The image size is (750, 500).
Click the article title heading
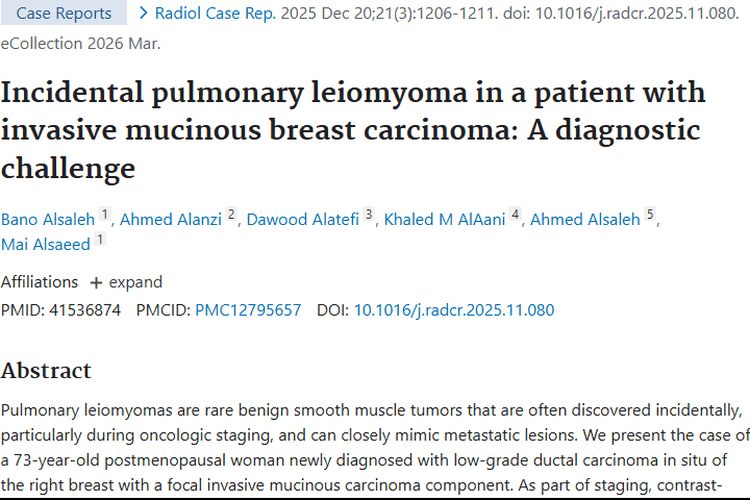point(353,130)
